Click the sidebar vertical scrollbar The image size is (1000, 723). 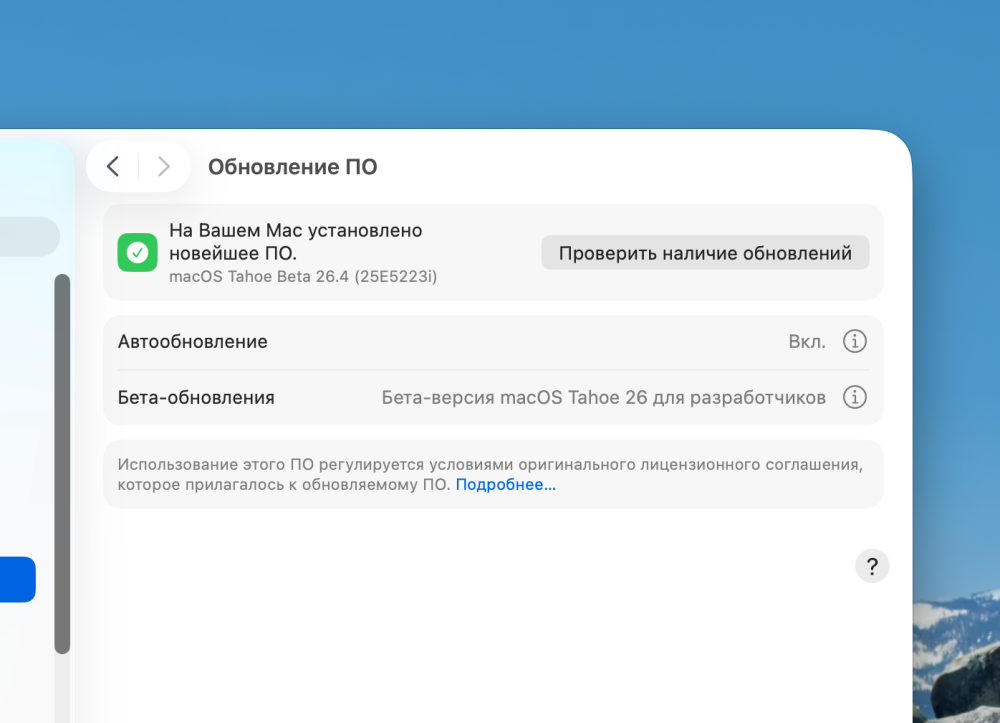coord(62,464)
